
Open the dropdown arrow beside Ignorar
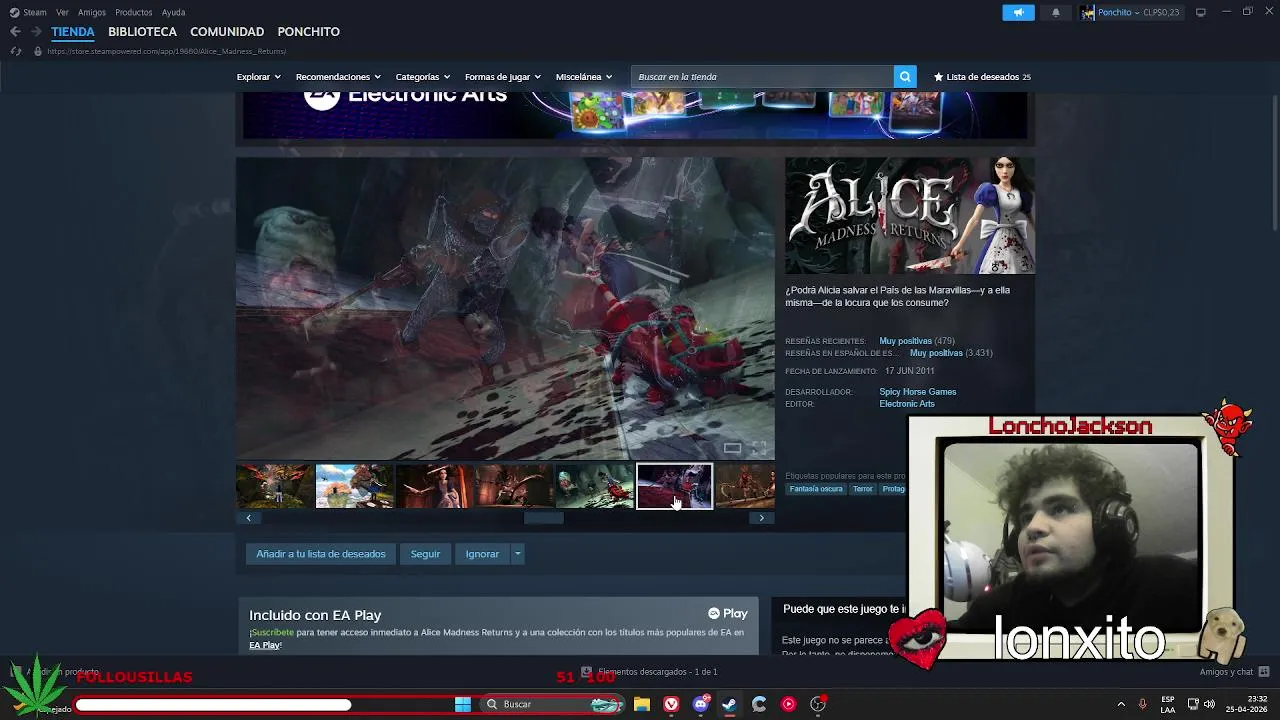click(517, 554)
